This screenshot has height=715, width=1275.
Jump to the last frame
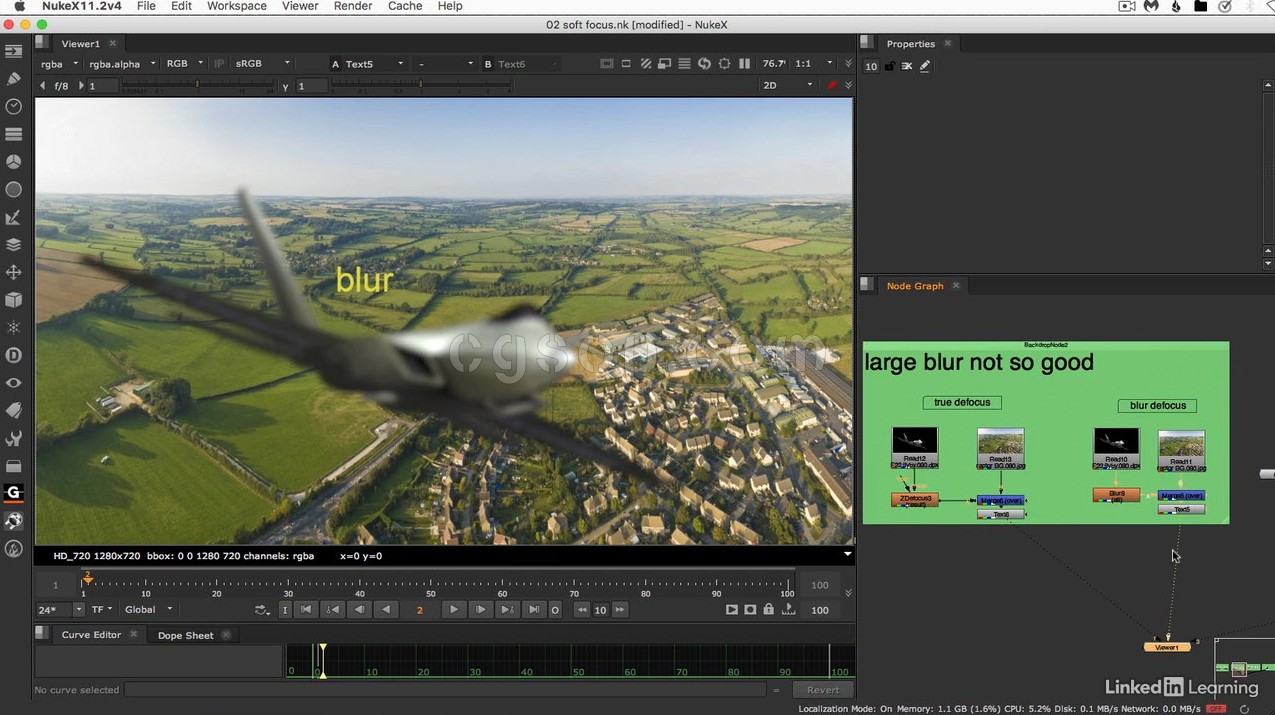click(x=534, y=610)
